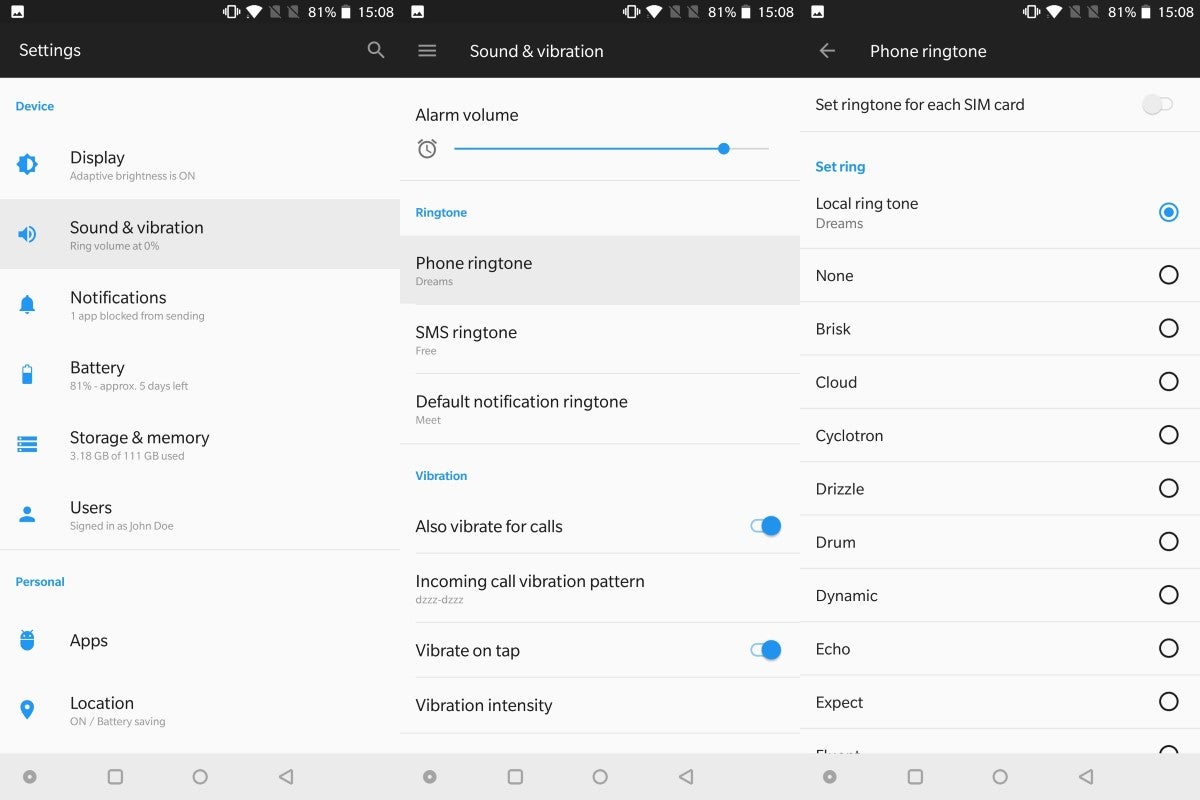Open Storage & memory settings
The image size is (1200, 800).
(200, 444)
